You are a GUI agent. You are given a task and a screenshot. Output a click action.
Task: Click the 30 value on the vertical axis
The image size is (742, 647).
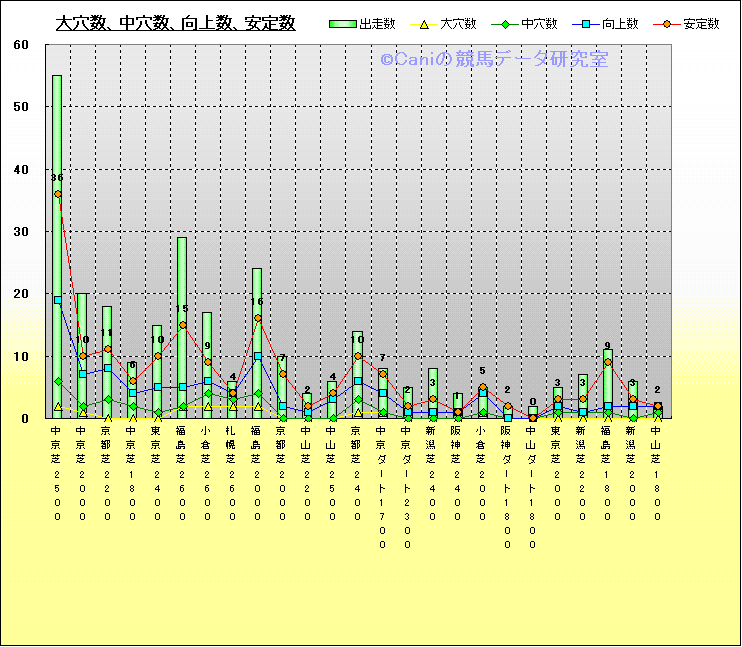[x=23, y=232]
